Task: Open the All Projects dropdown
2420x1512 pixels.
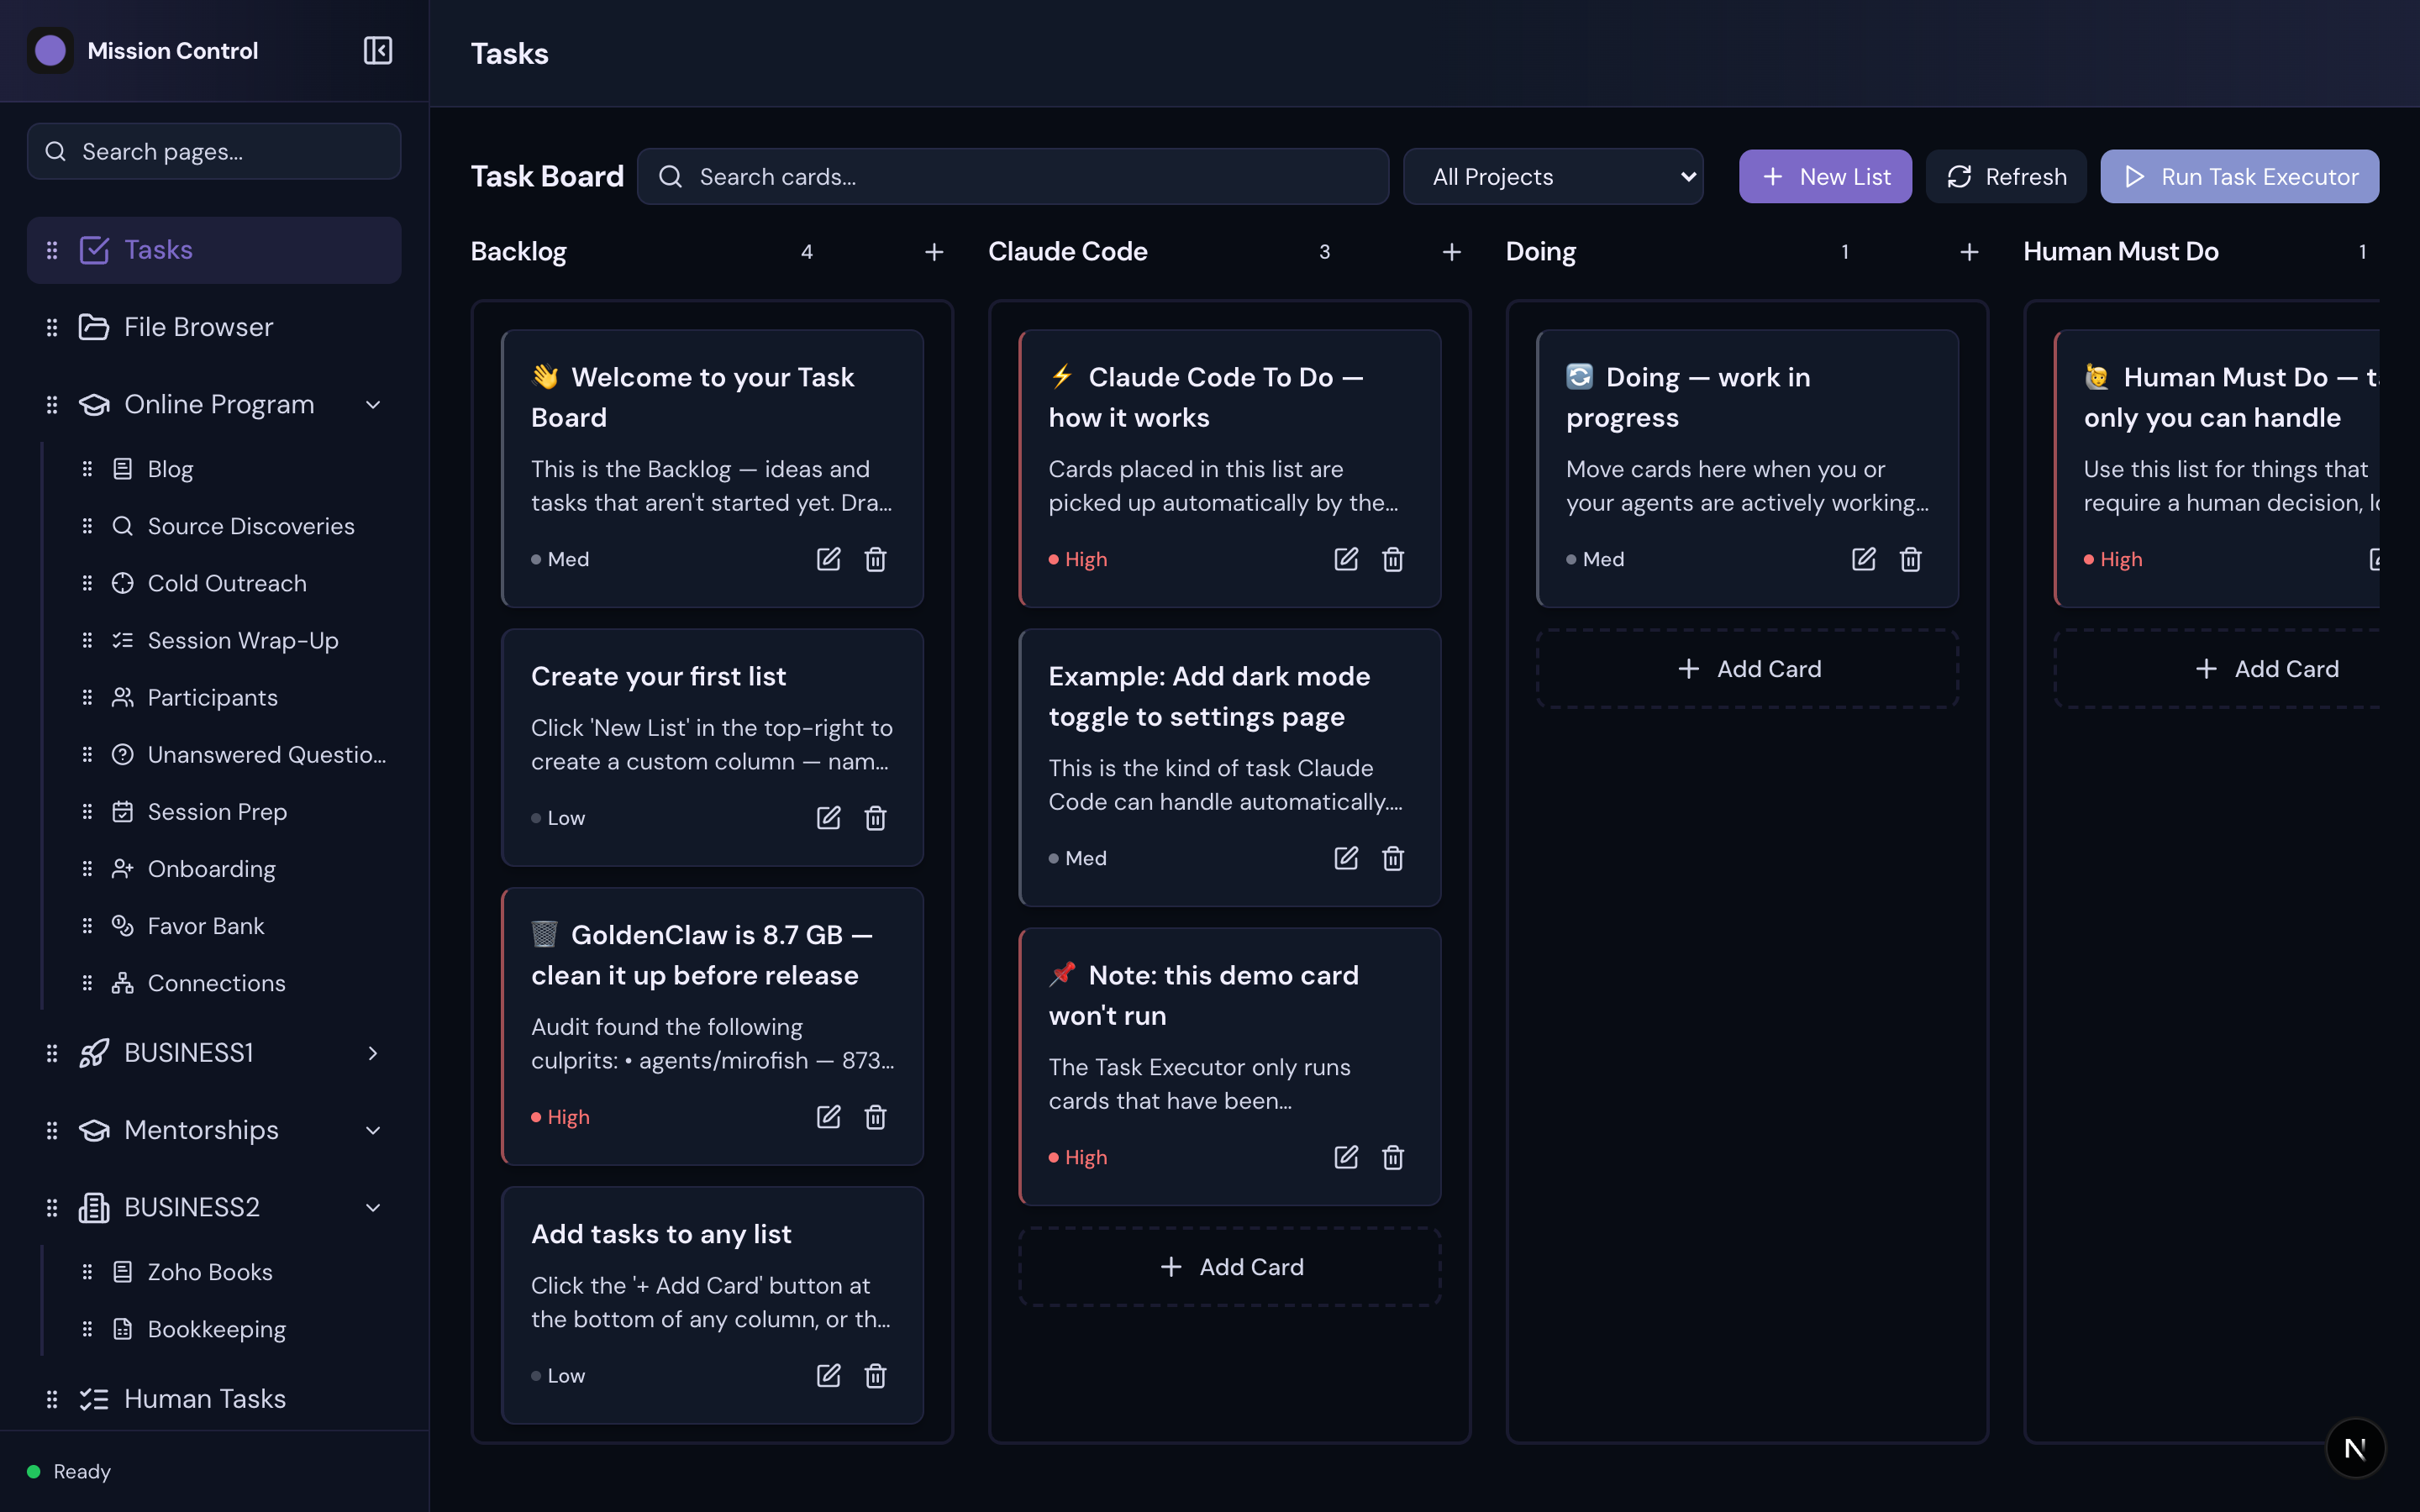Action: (x=1552, y=176)
